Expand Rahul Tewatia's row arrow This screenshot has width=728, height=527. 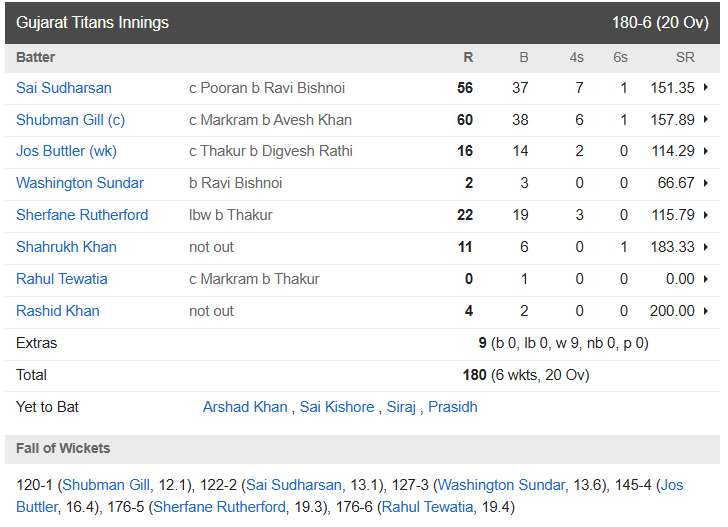tap(706, 279)
